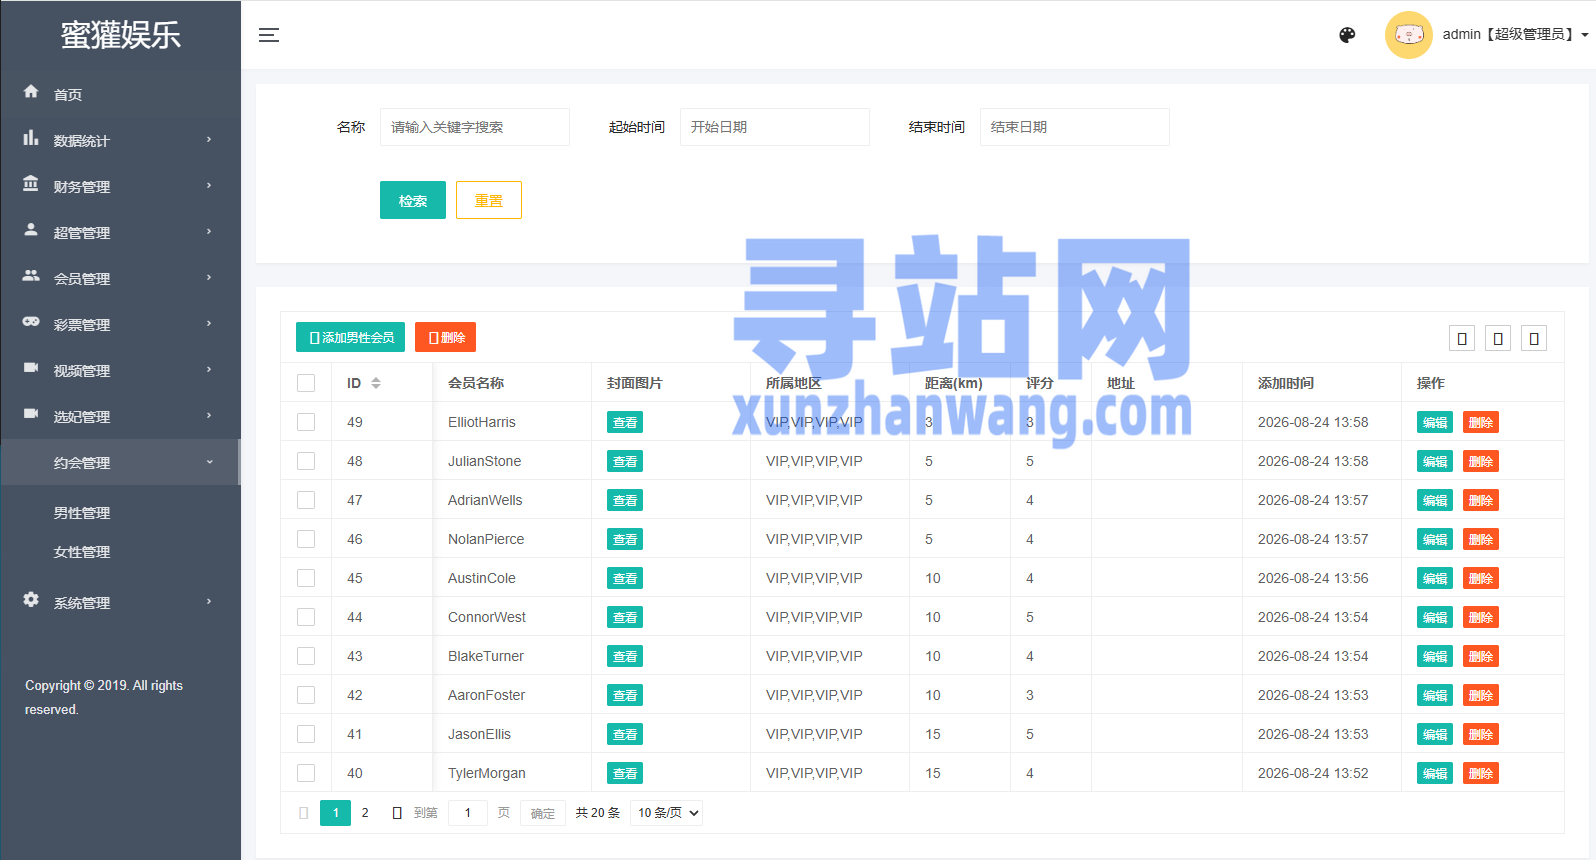Click the camera icon for 选妃管理
This screenshot has width=1596, height=860.
[31, 414]
